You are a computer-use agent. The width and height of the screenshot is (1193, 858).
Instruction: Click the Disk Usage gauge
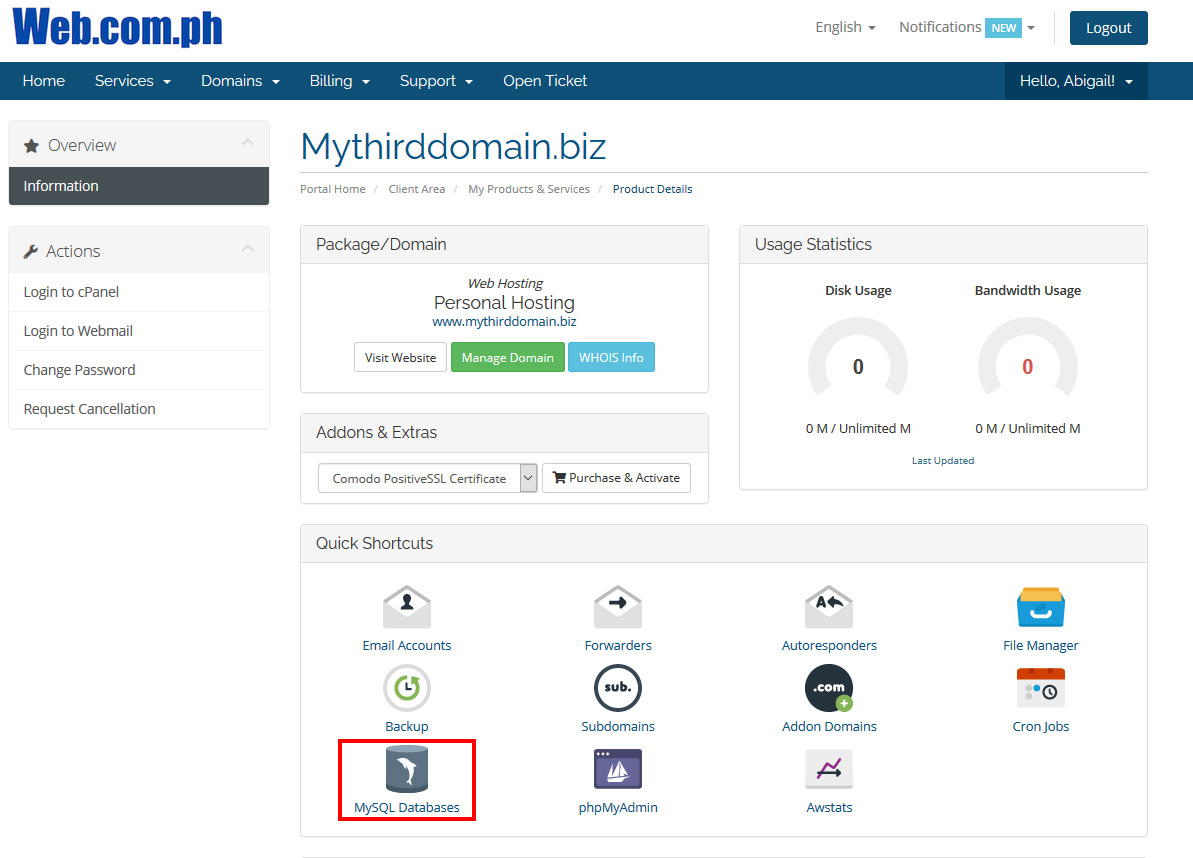coord(858,359)
